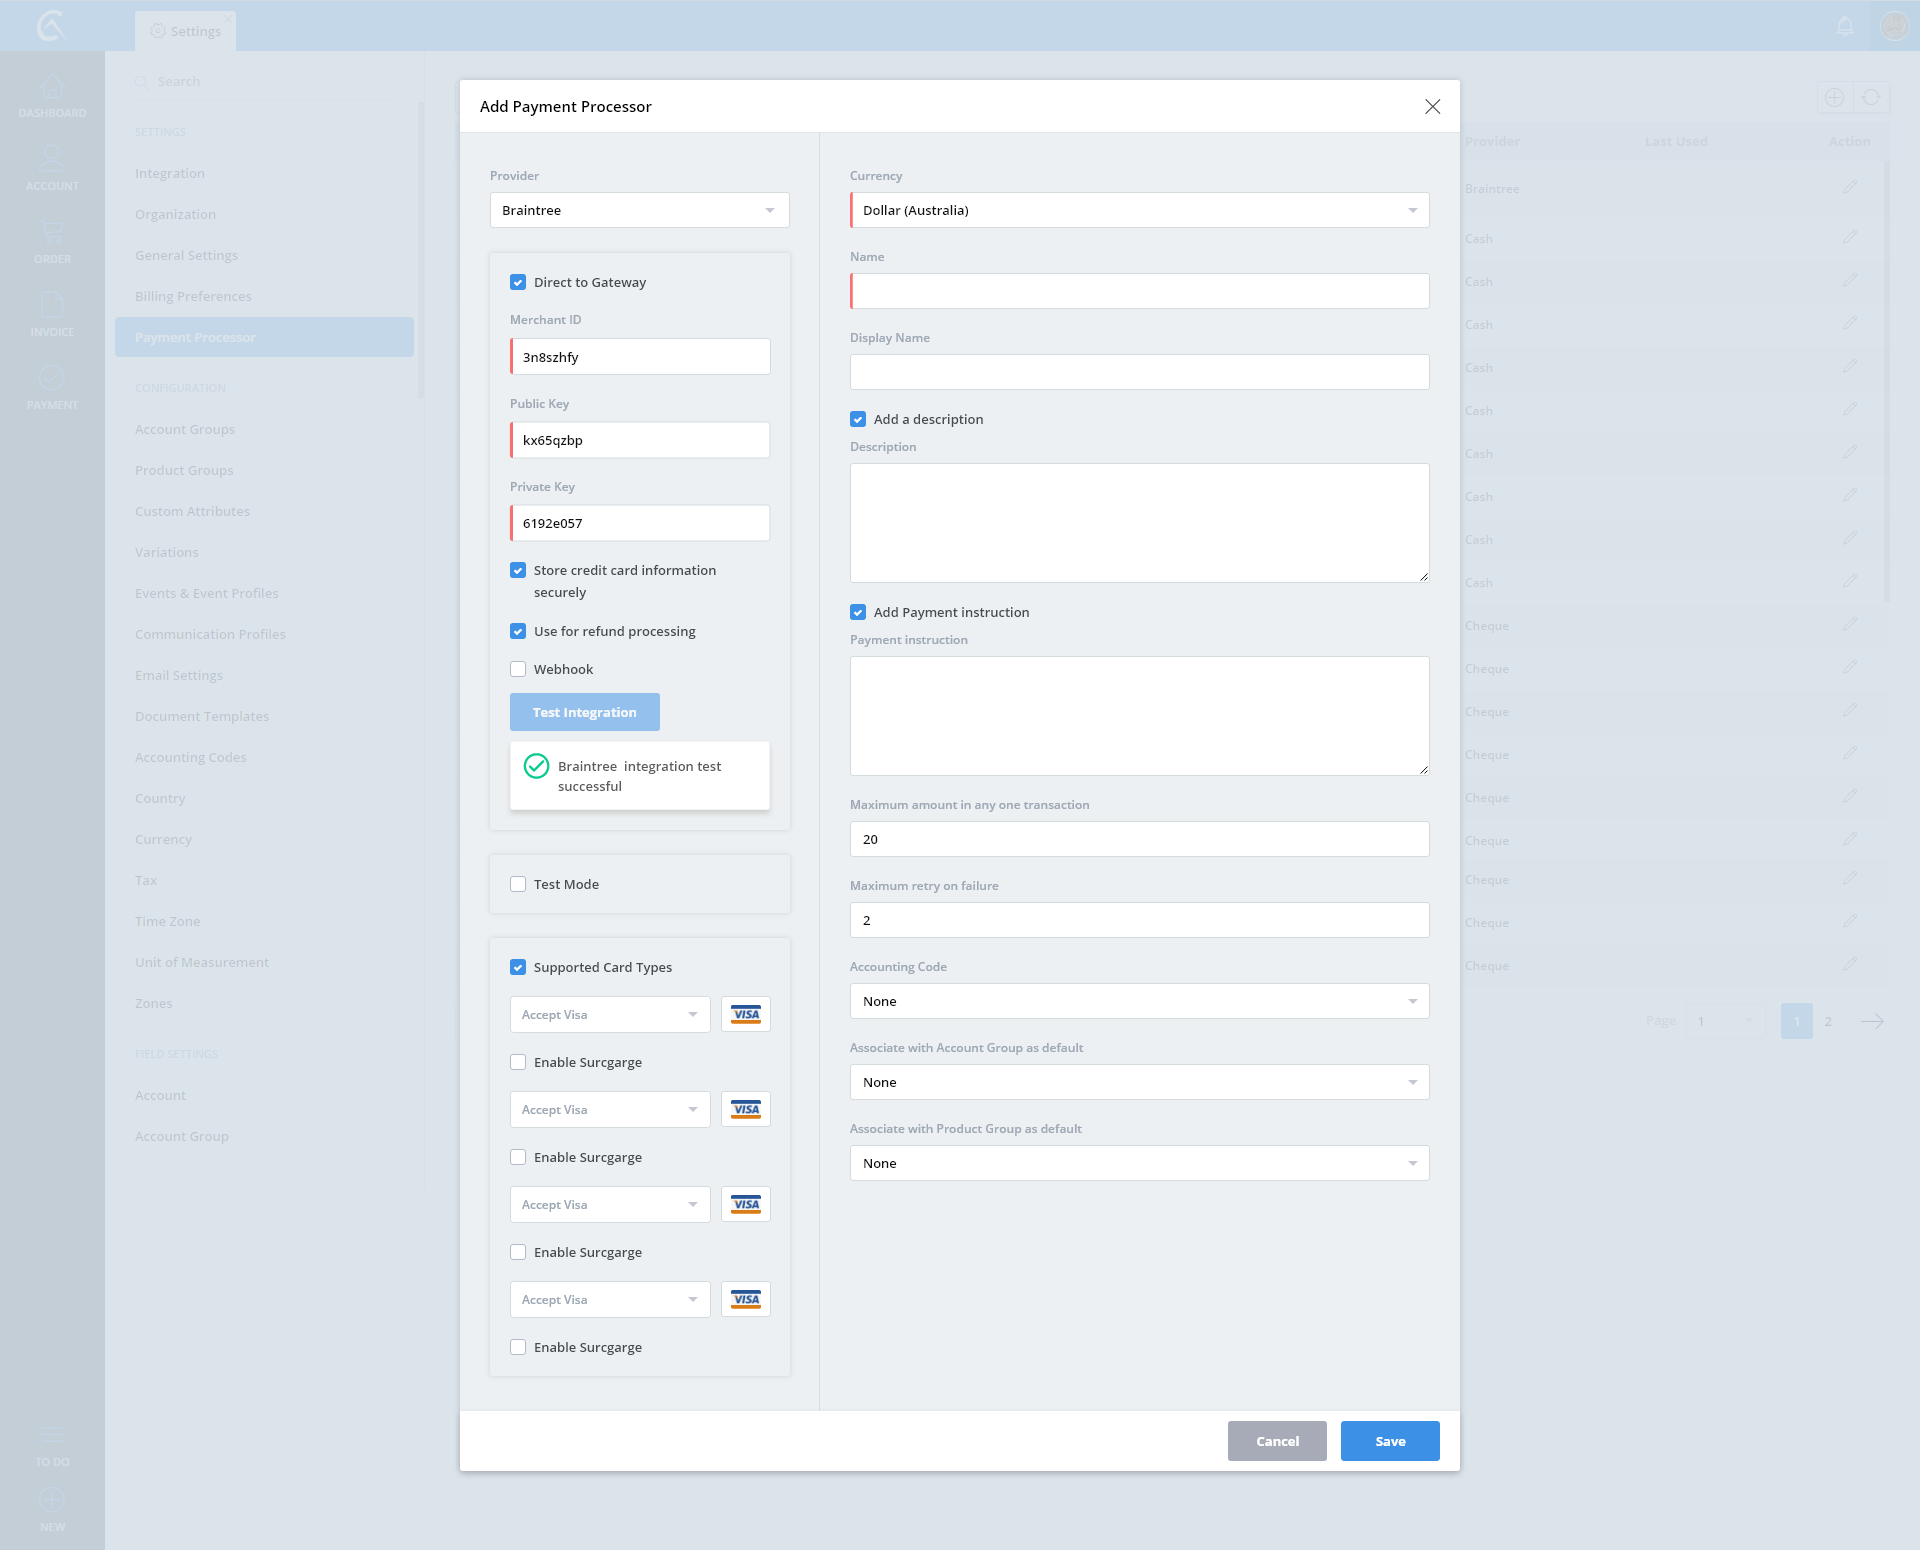Toggle the Test Mode checkbox
Viewport: 1920px width, 1550px height.
[518, 884]
